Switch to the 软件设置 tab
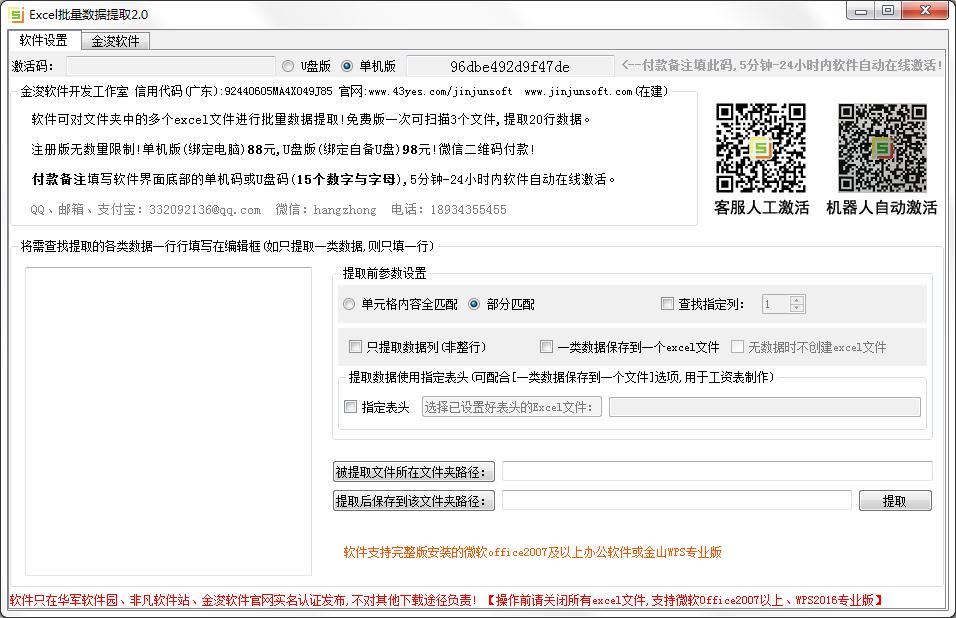Image resolution: width=956 pixels, height=618 pixels. tap(42, 41)
